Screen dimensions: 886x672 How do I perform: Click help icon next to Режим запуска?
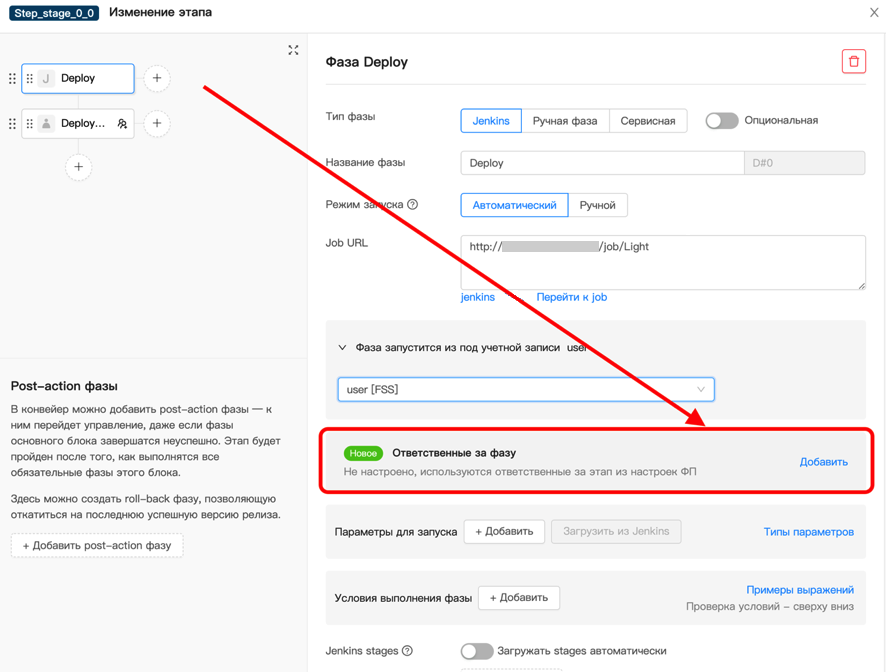coord(412,205)
